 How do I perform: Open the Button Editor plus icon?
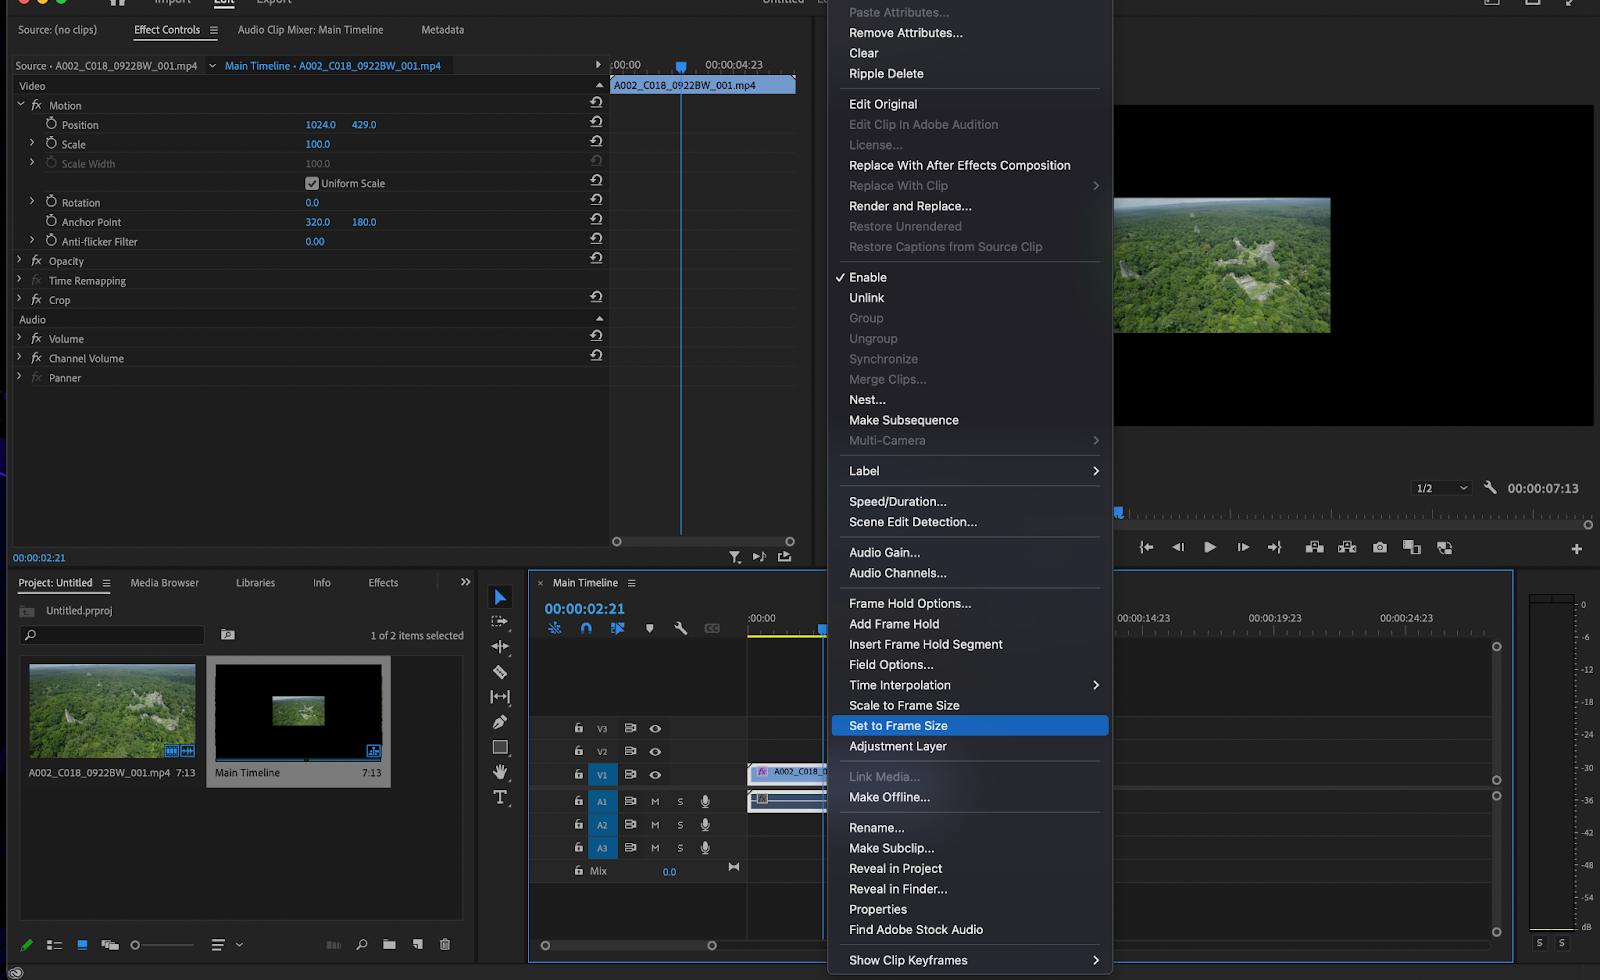(1577, 549)
